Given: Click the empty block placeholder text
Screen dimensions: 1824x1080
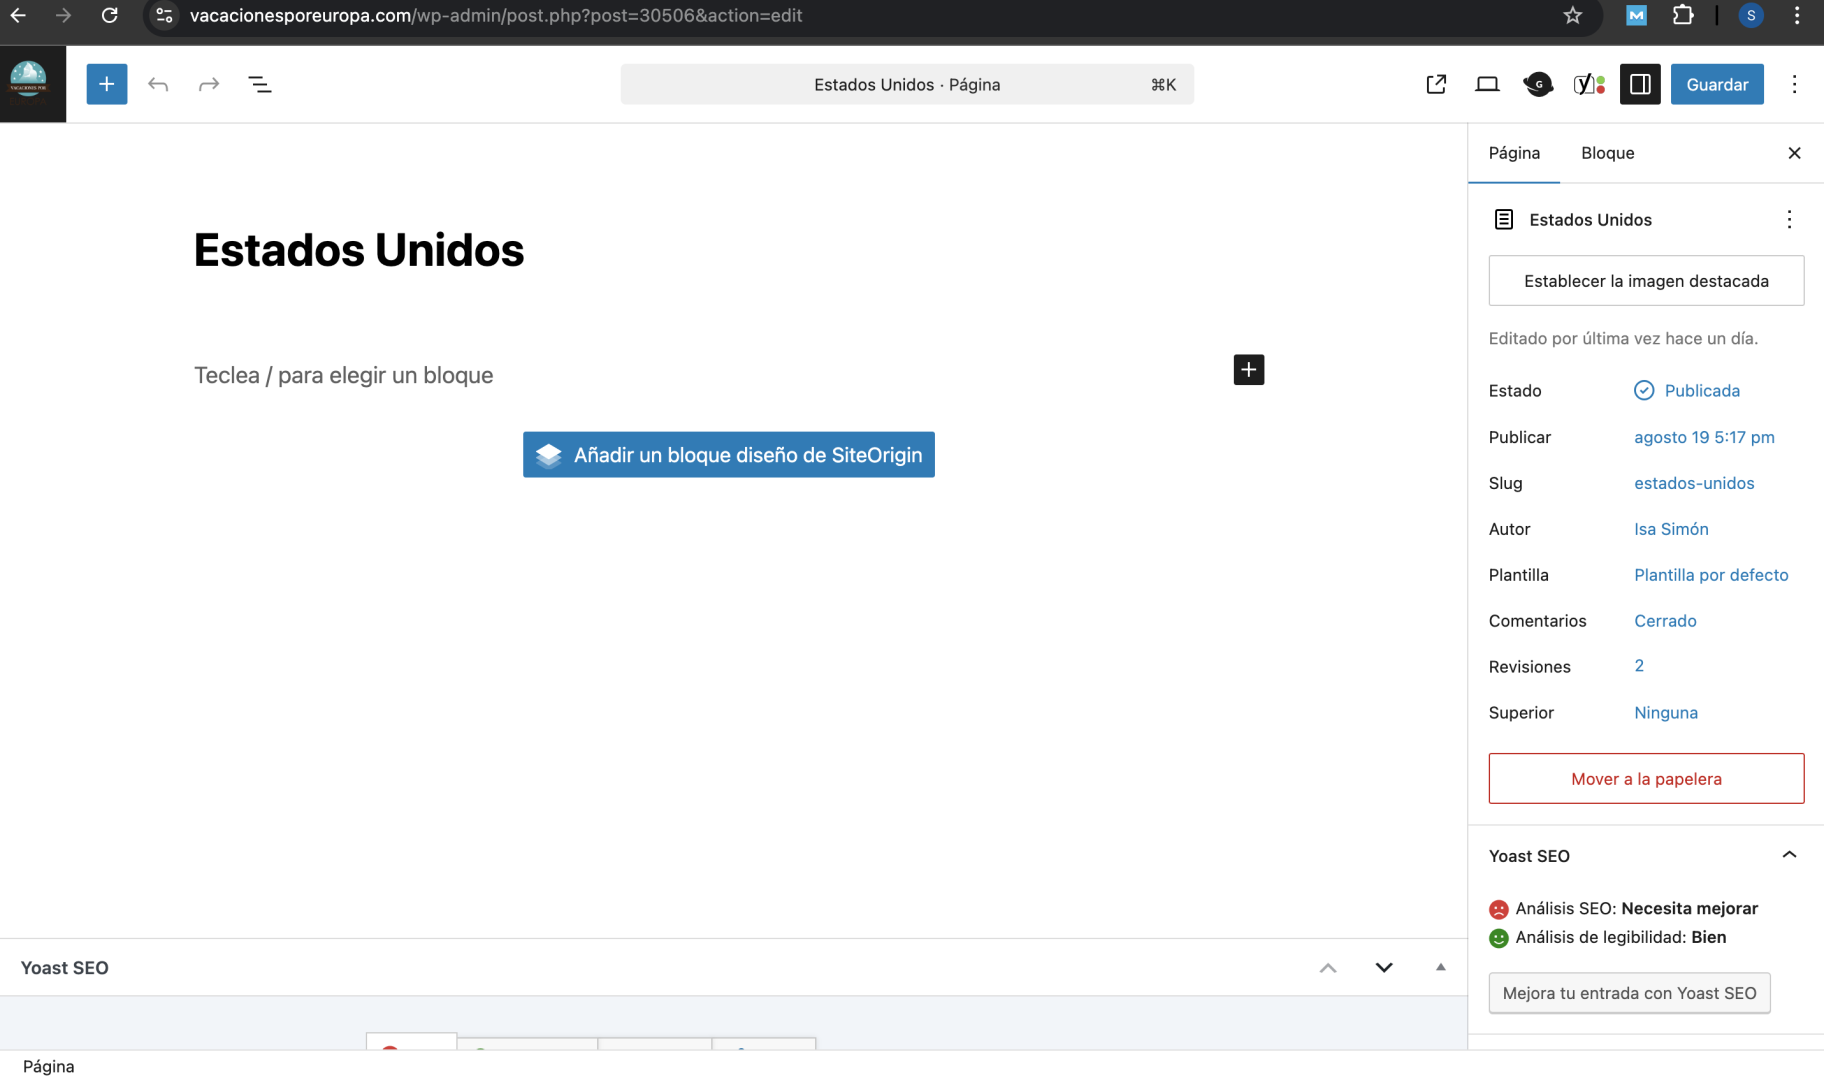Looking at the screenshot, I should tap(343, 375).
